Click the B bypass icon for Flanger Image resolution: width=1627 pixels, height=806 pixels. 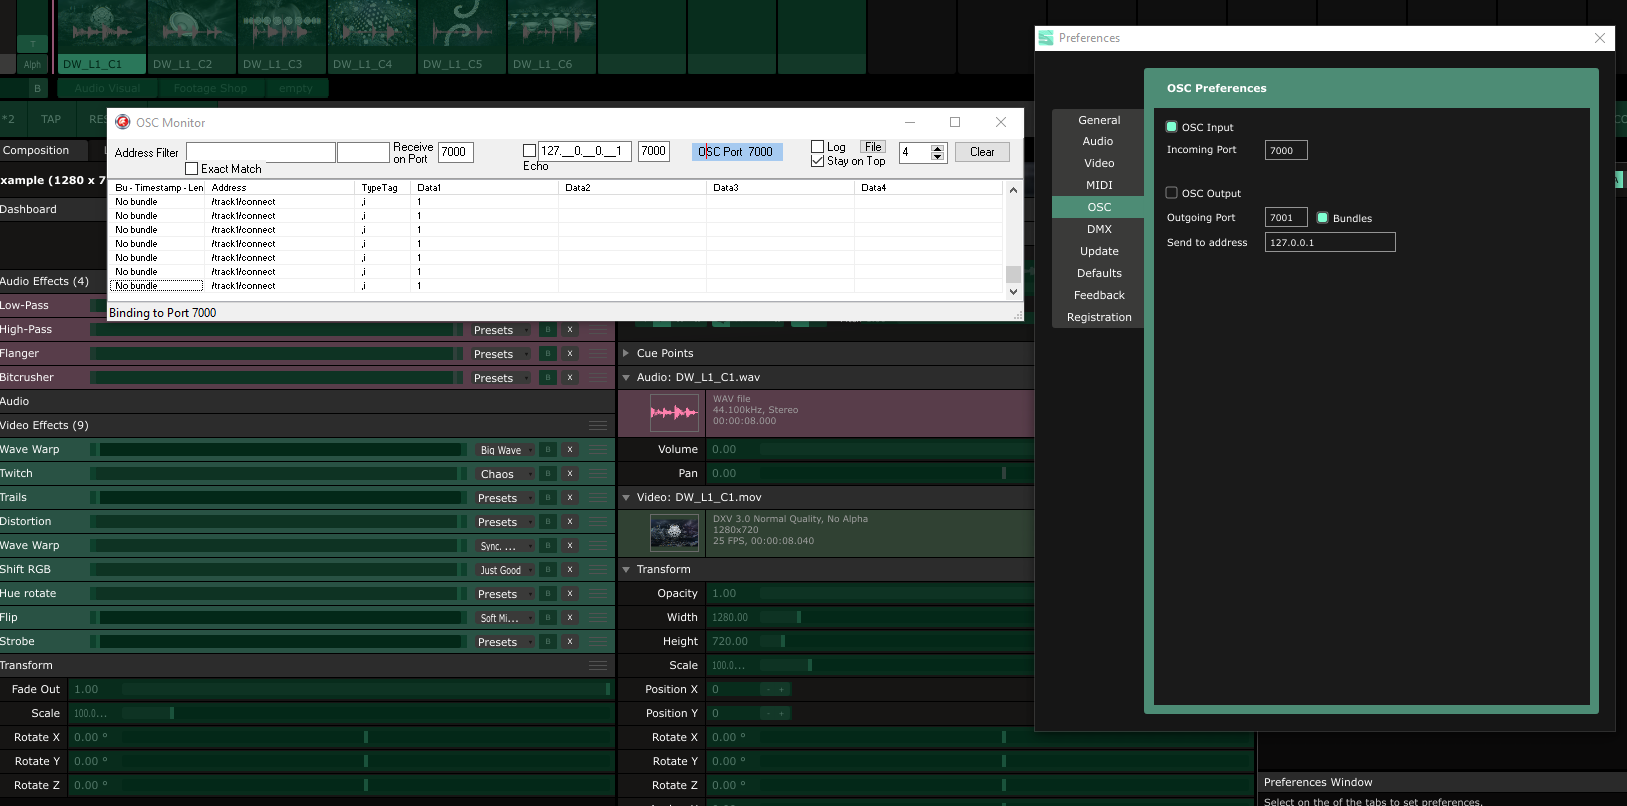(x=548, y=354)
